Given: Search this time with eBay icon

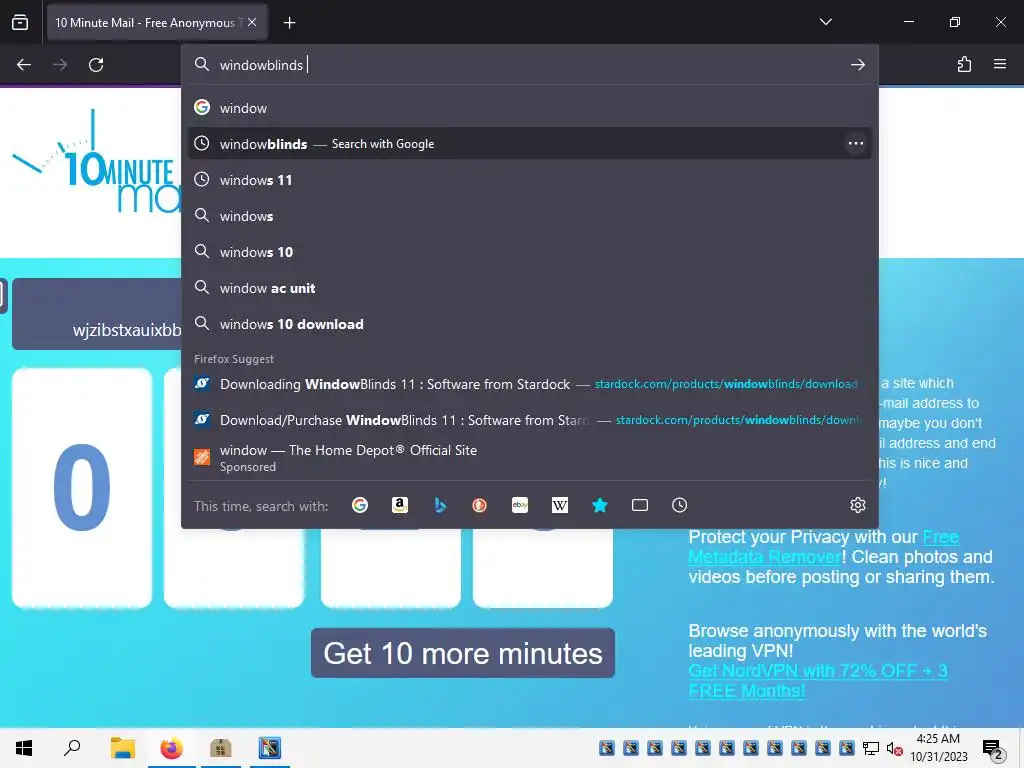Looking at the screenshot, I should pos(520,505).
